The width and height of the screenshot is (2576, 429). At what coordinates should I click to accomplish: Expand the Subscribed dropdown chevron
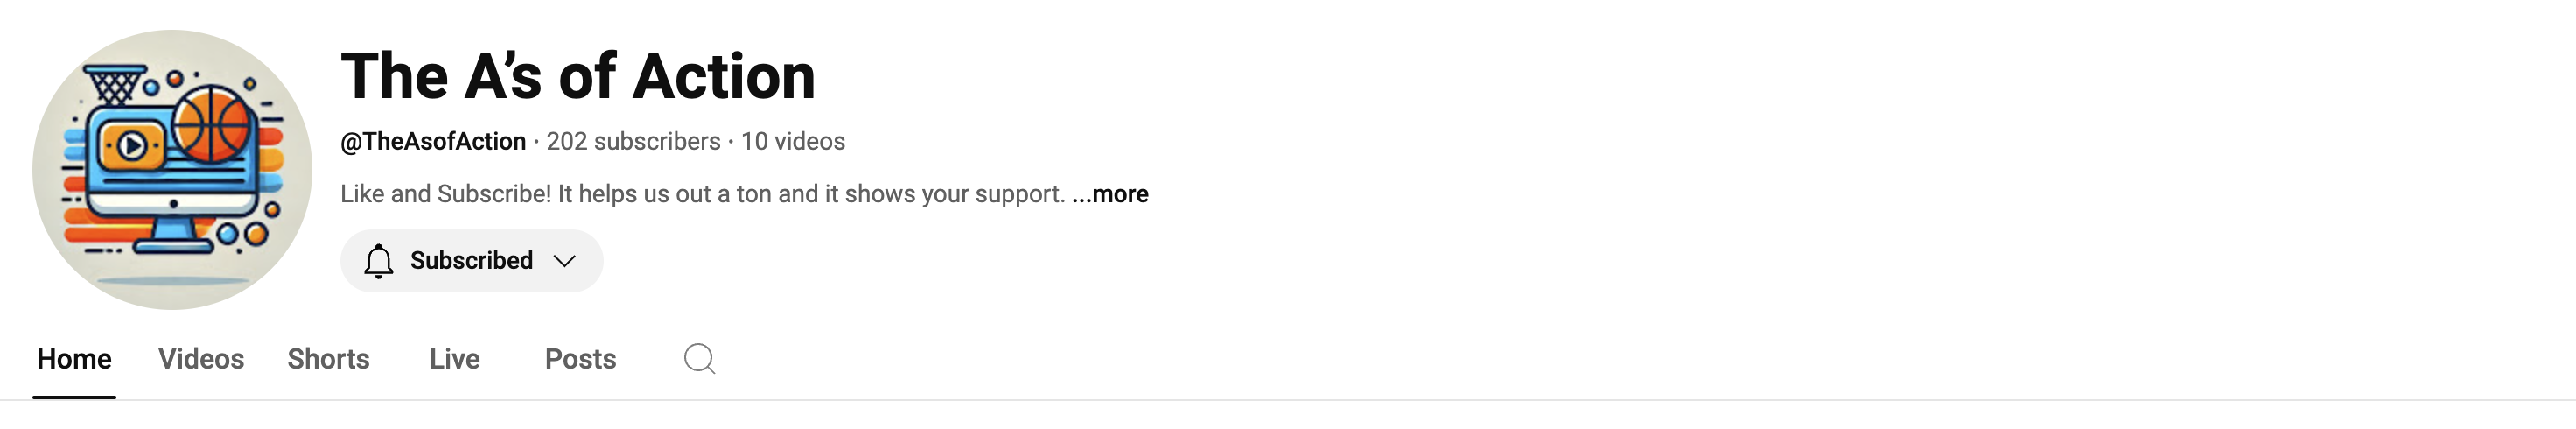565,261
